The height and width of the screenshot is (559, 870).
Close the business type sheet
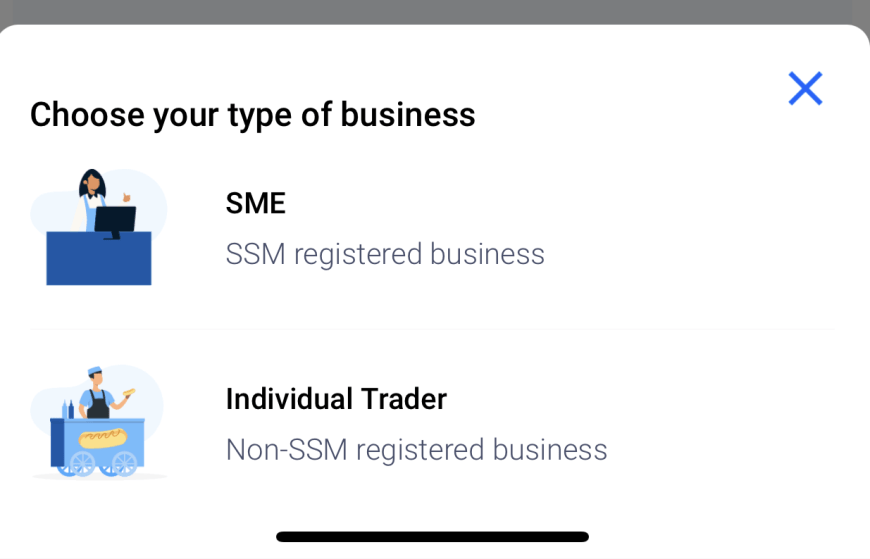tap(805, 88)
